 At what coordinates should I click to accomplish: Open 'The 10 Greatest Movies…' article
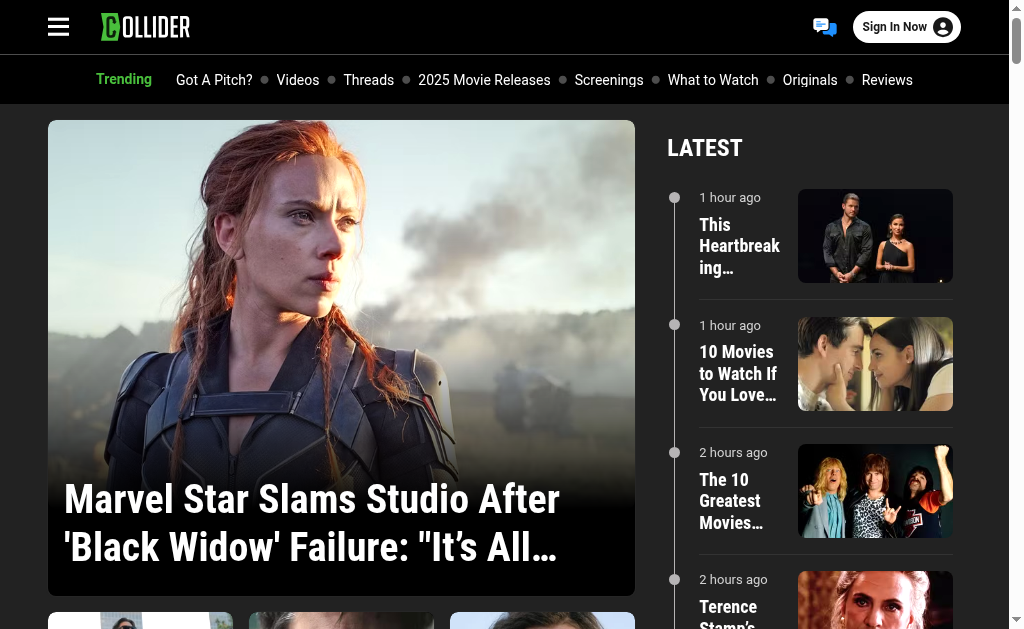731,501
